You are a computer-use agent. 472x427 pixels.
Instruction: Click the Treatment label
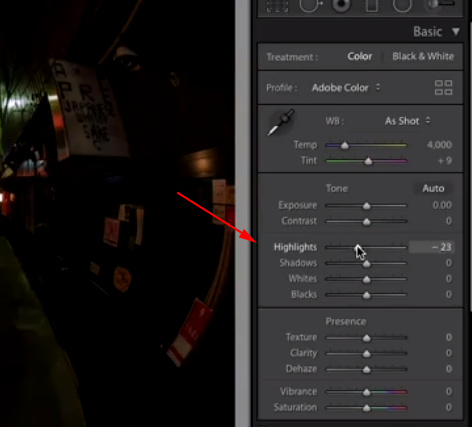coord(292,57)
